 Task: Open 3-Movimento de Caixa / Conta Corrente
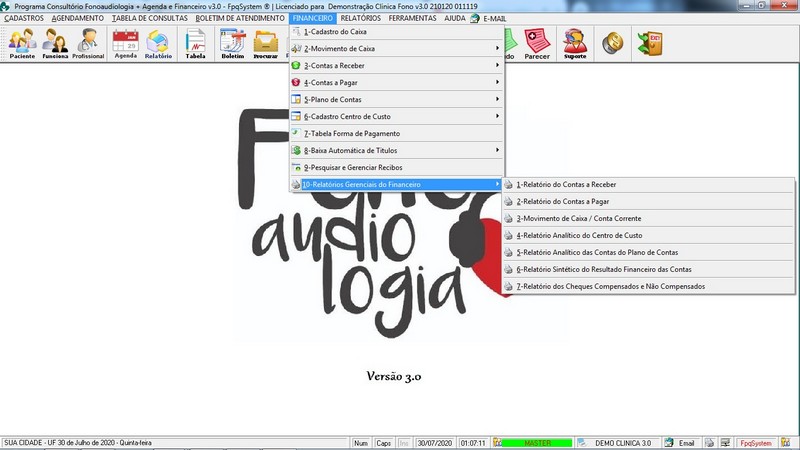(x=648, y=218)
